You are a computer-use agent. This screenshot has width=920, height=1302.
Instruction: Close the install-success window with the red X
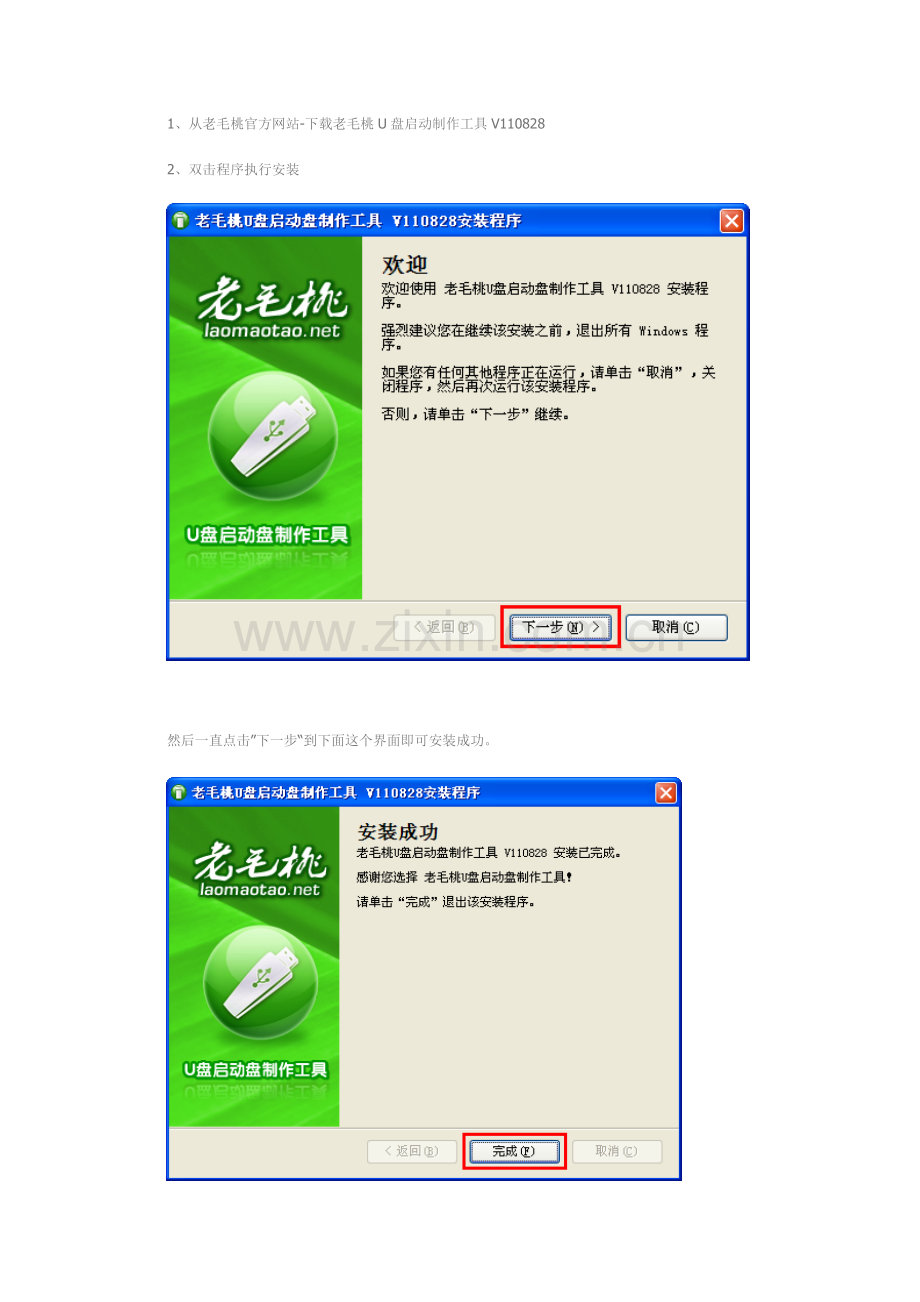[666, 793]
